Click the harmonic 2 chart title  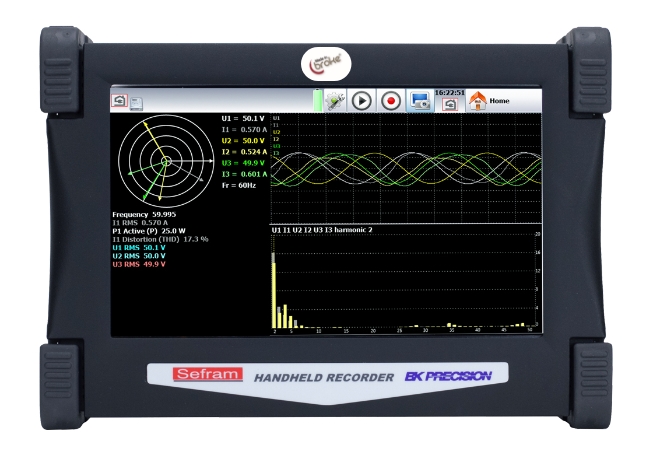tap(324, 230)
